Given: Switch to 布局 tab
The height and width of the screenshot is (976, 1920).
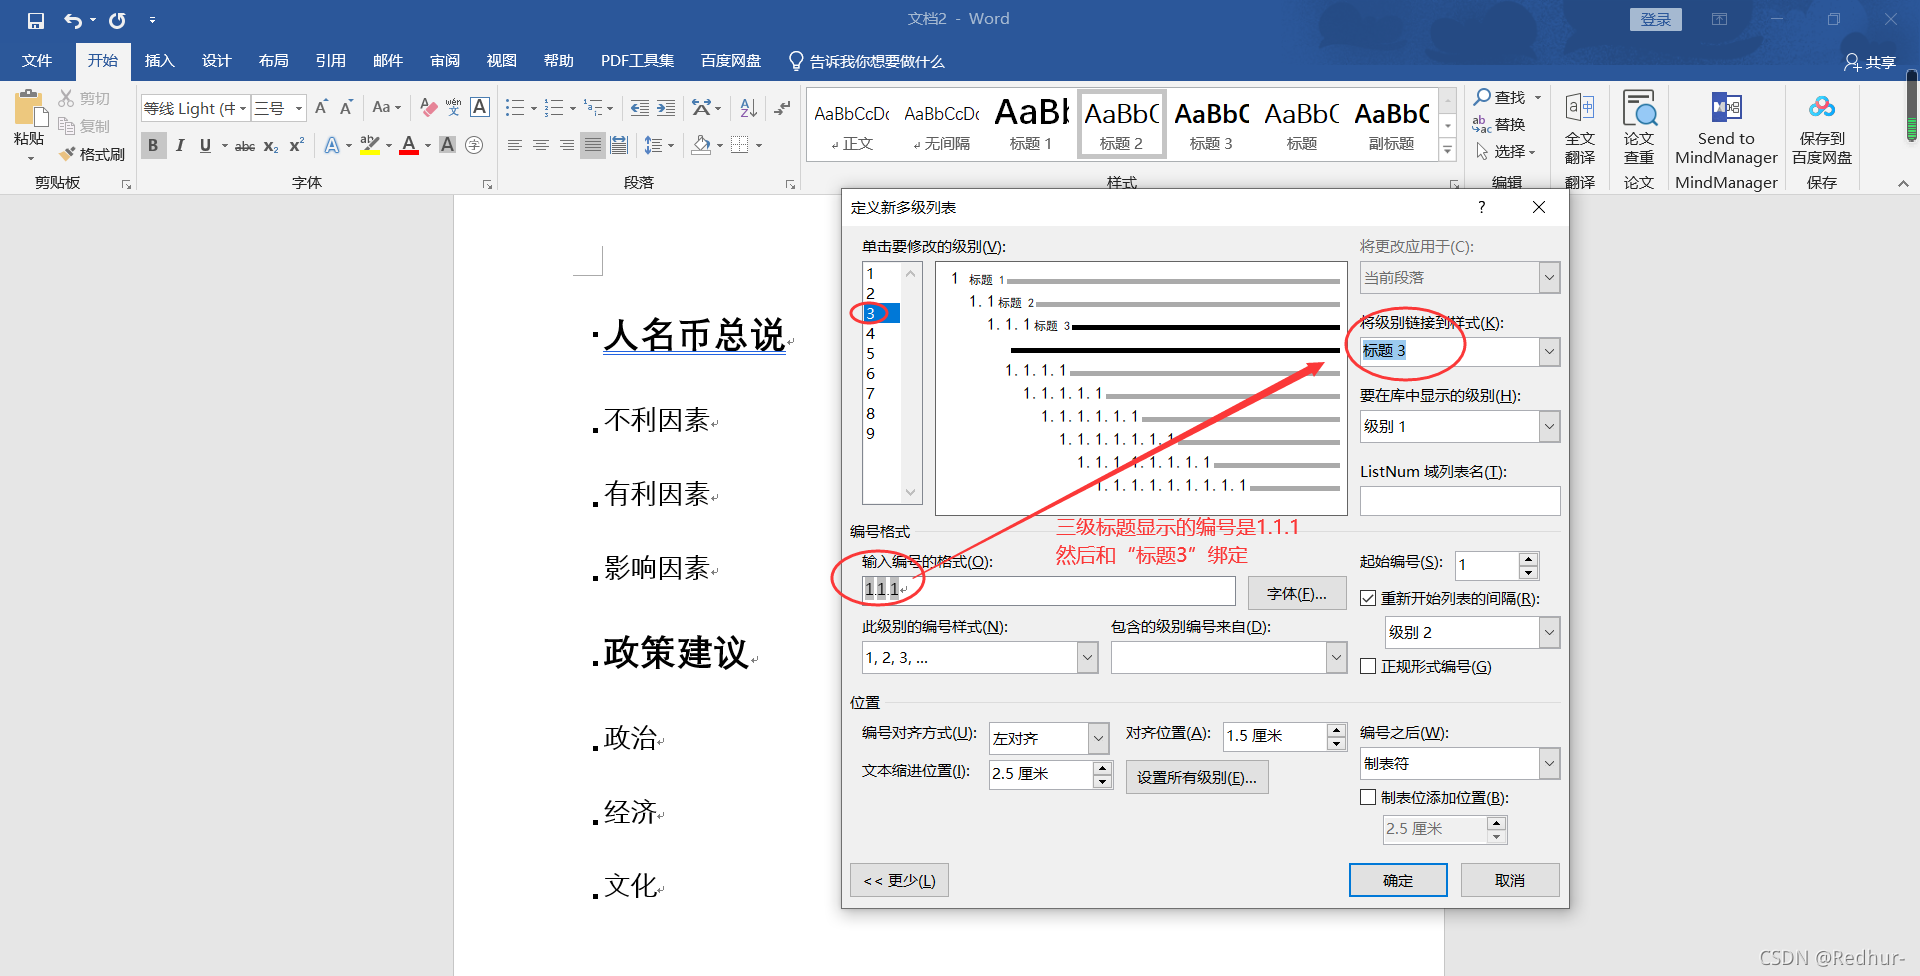Looking at the screenshot, I should coord(273,61).
